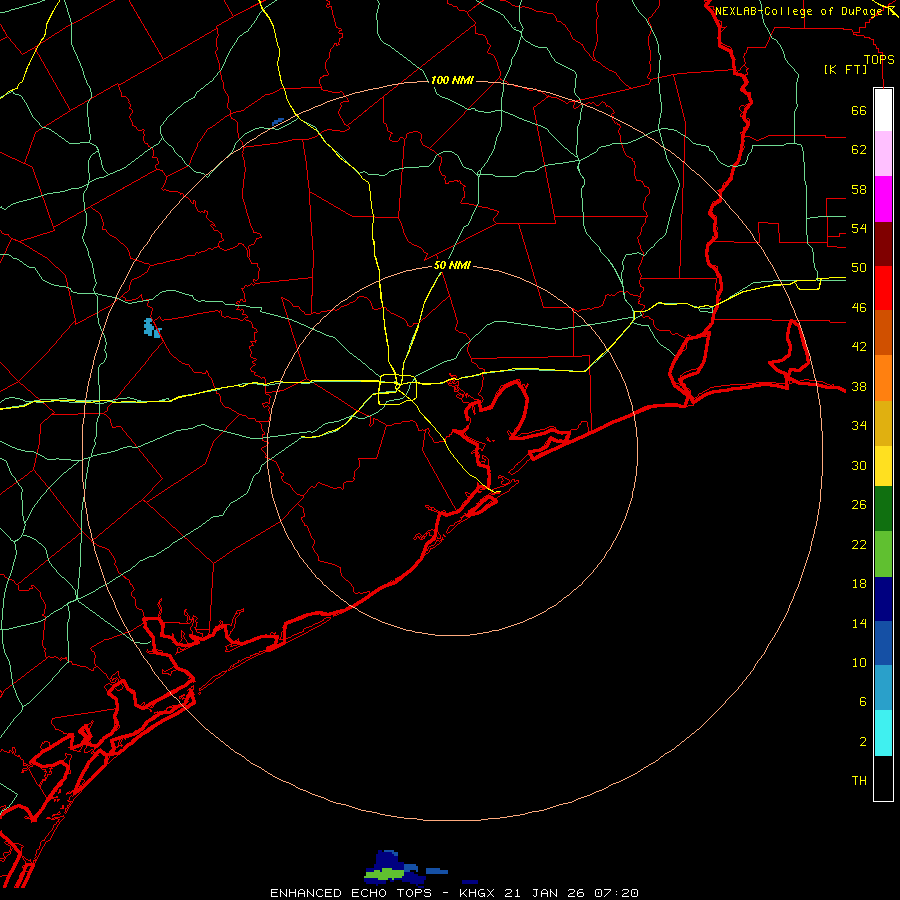Click the "30" legend value

pos(859,465)
